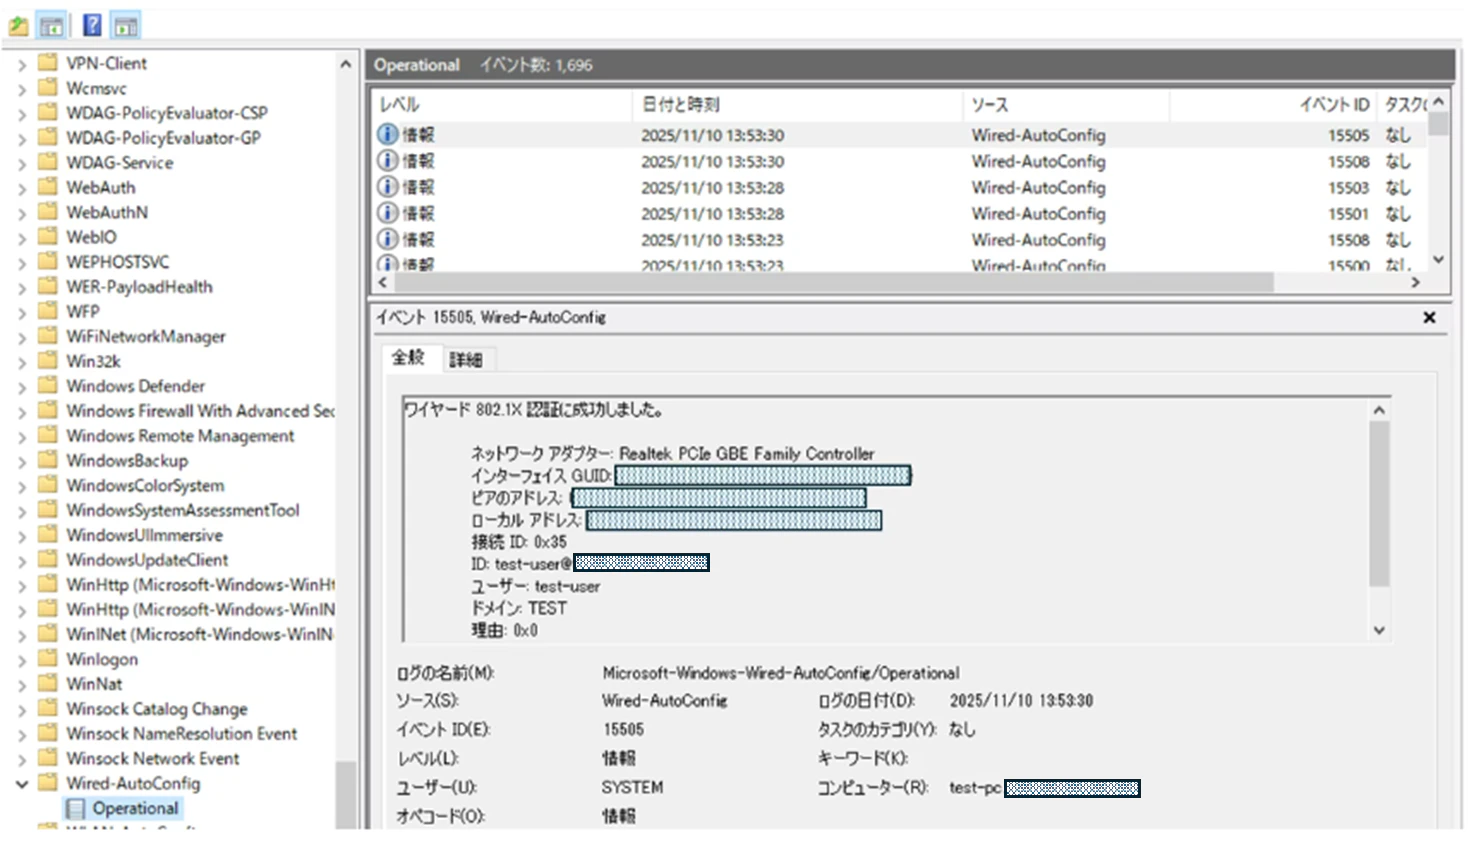Select WEPHOSTSVC in the tree

117,261
